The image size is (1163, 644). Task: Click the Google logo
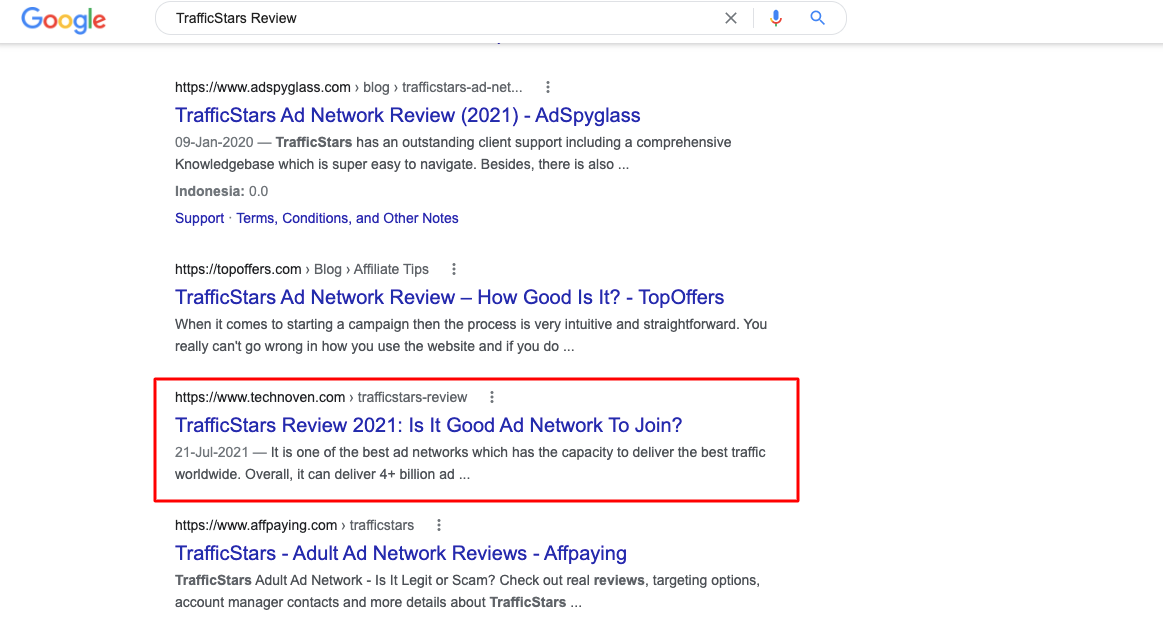click(63, 19)
